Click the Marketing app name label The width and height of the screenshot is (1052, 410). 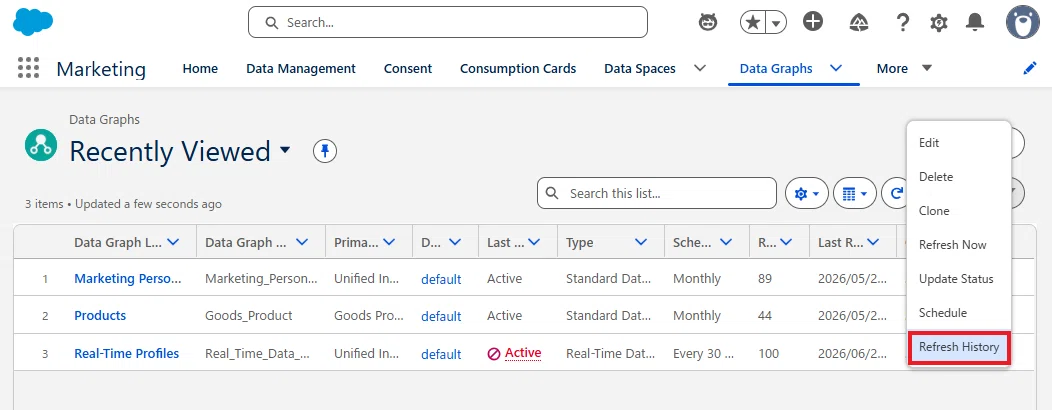point(101,69)
